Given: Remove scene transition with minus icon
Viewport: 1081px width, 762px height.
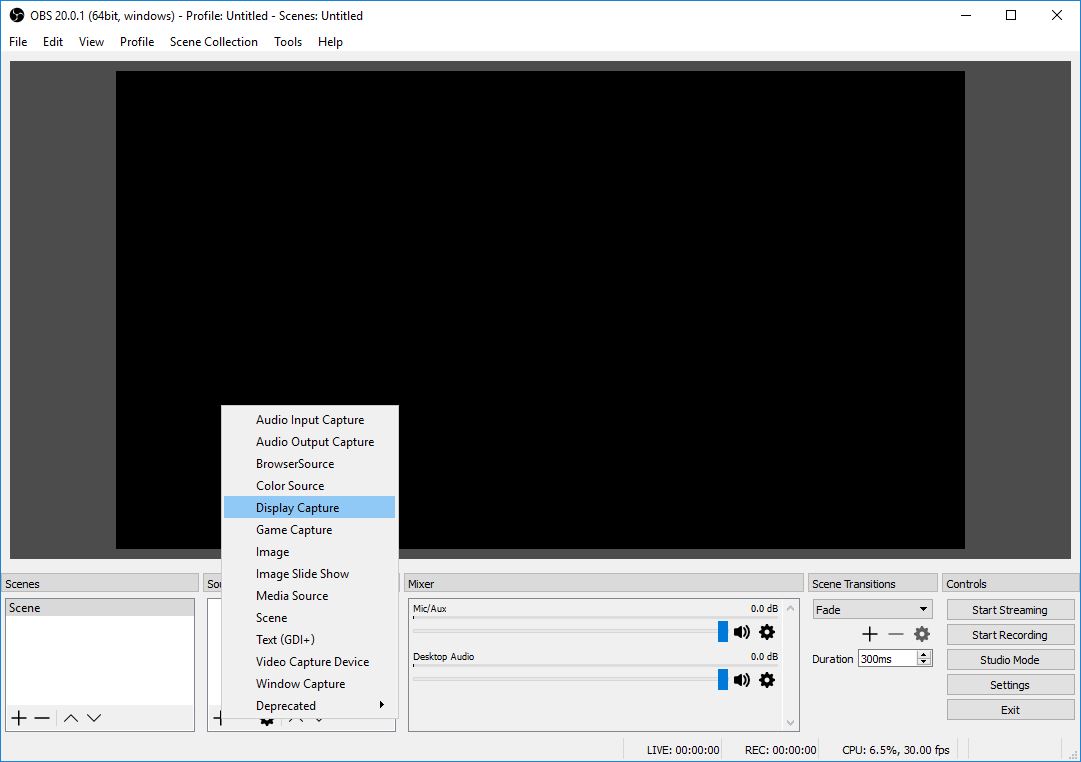Looking at the screenshot, I should (x=896, y=634).
